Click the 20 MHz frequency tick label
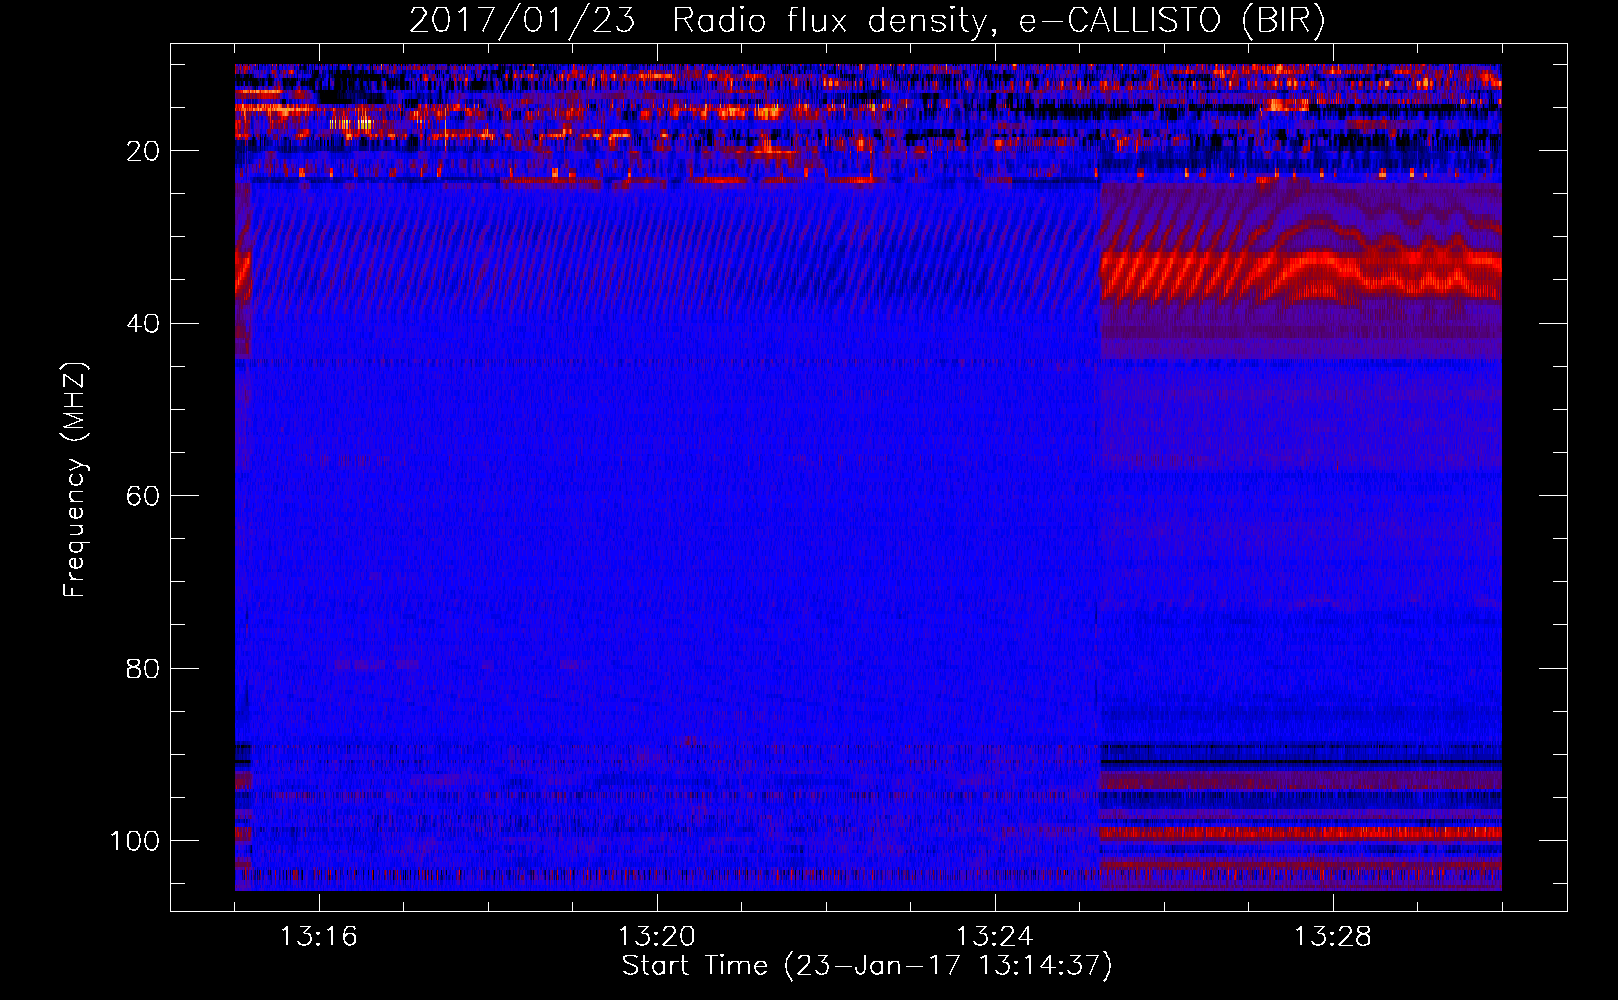Image resolution: width=1618 pixels, height=1000 pixels. (x=143, y=151)
